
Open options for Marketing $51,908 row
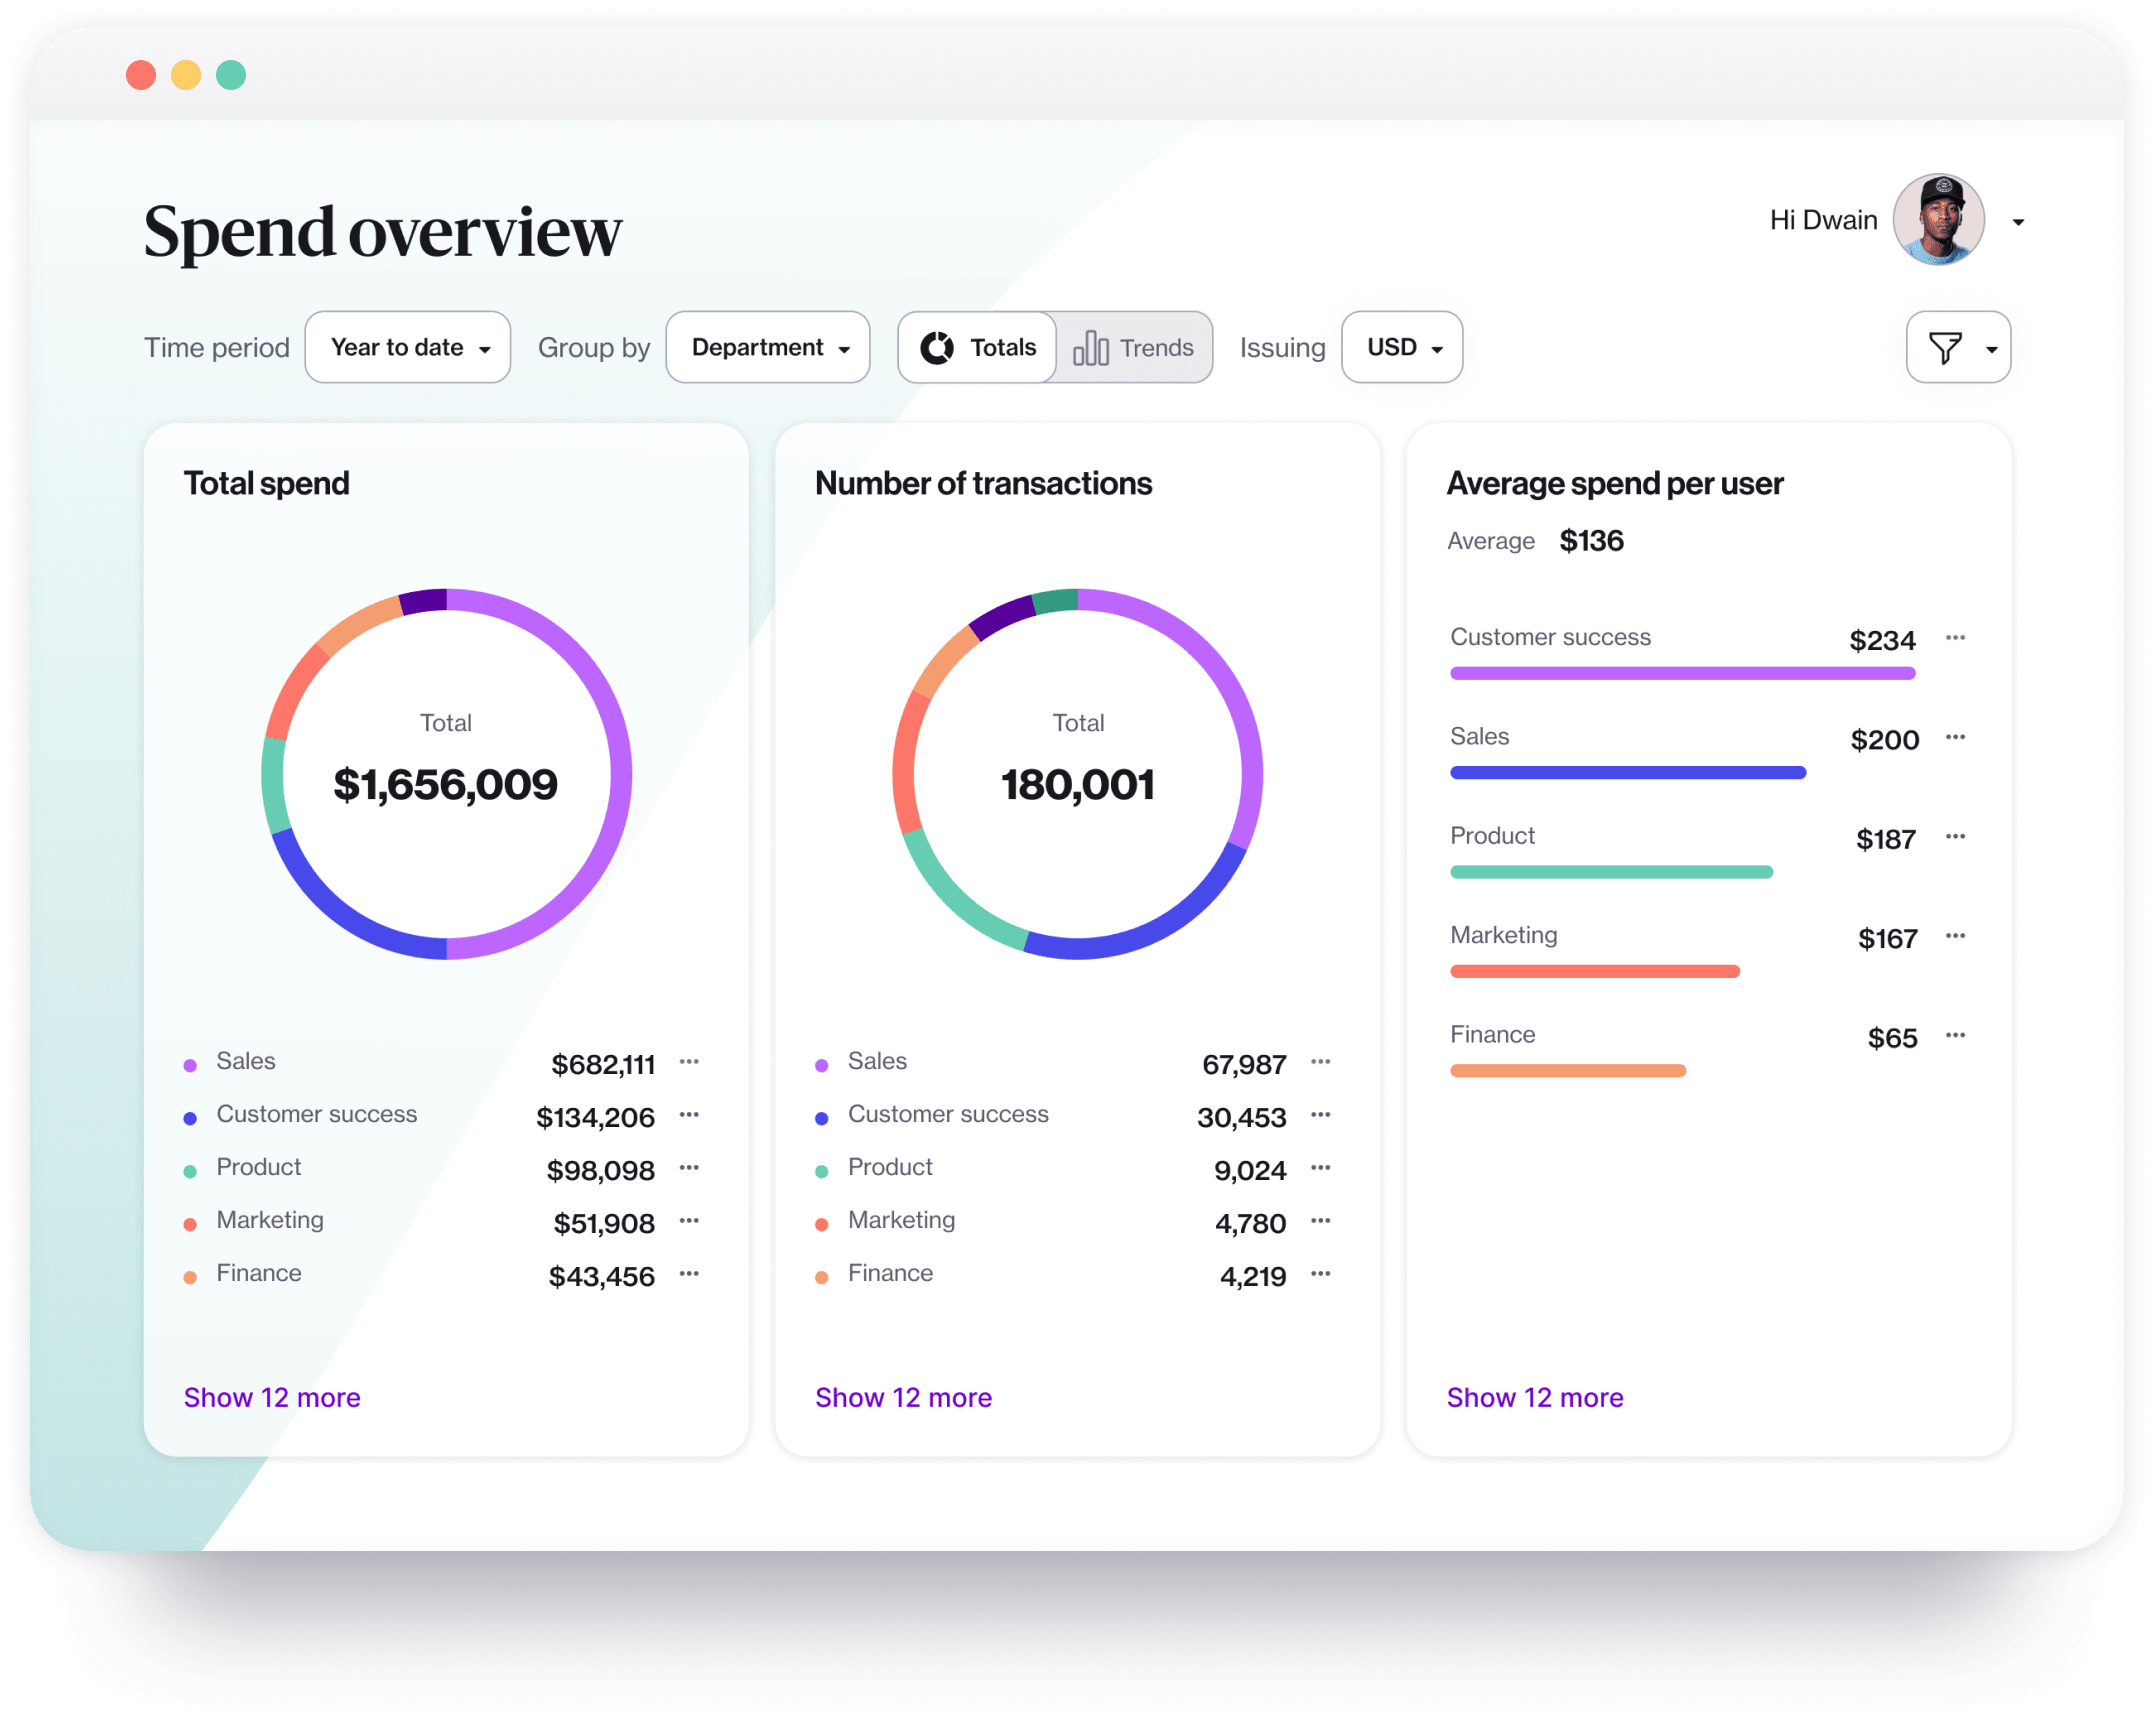click(689, 1220)
